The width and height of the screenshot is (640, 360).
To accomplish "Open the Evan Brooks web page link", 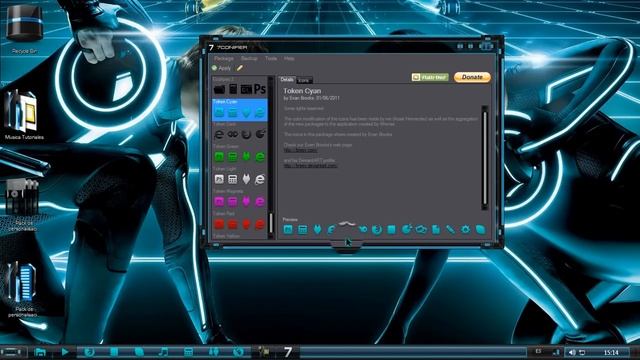I will point(300,150).
